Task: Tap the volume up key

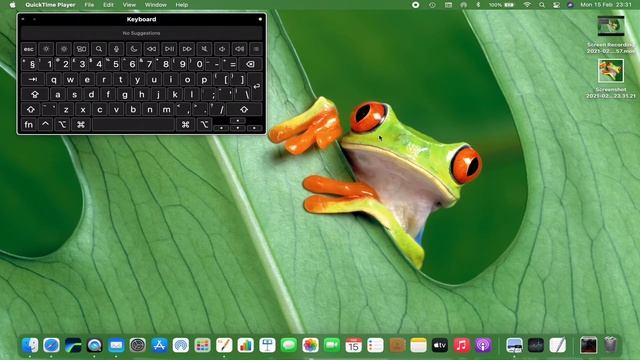Action: pyautogui.click(x=239, y=49)
